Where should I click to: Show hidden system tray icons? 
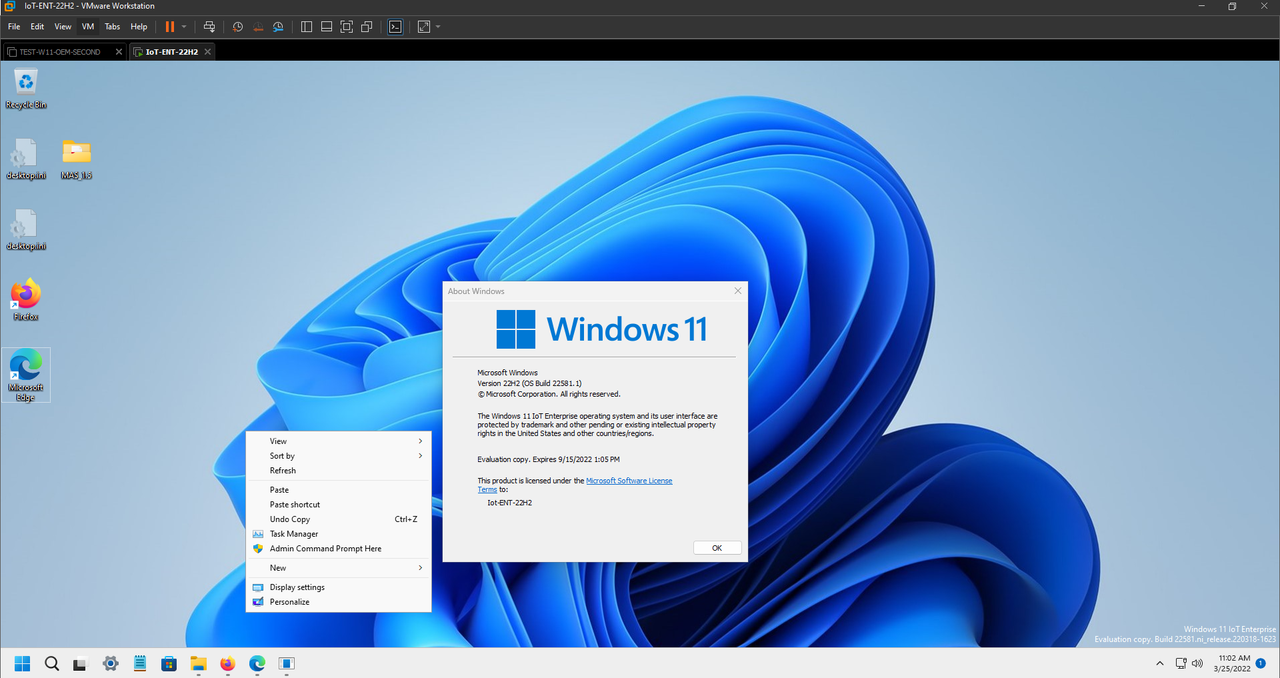point(1160,663)
